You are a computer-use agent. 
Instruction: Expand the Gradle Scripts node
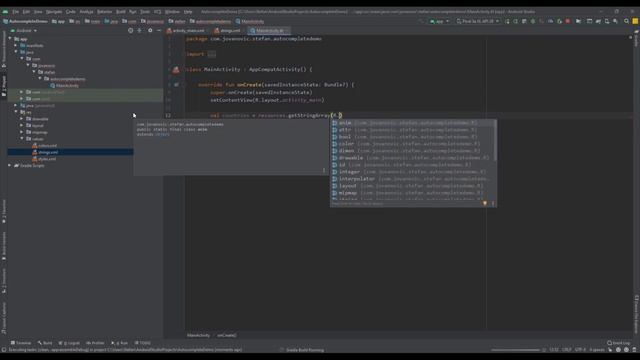[x=10, y=165]
